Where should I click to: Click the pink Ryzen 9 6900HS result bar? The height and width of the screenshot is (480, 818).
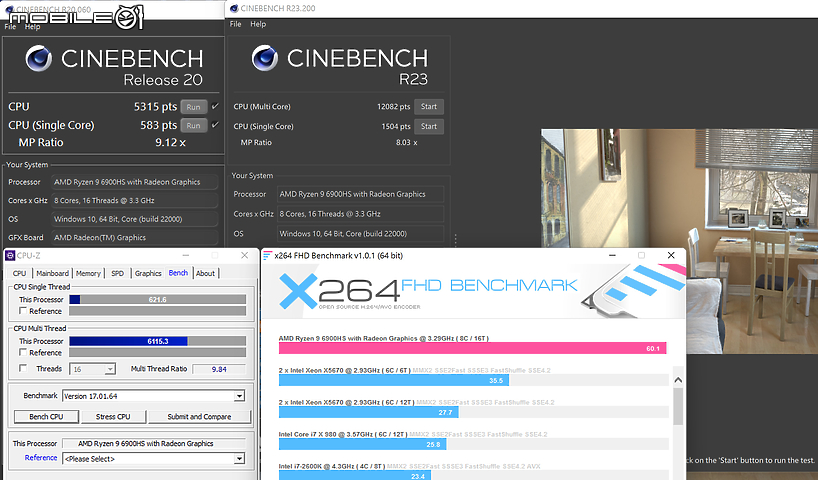pyautogui.click(x=472, y=349)
